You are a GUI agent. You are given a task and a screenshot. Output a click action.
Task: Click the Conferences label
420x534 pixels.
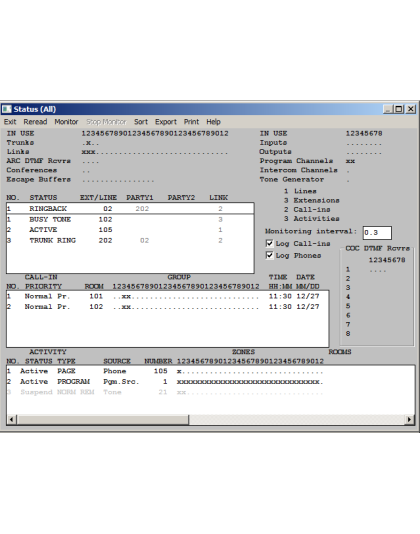coord(32,170)
